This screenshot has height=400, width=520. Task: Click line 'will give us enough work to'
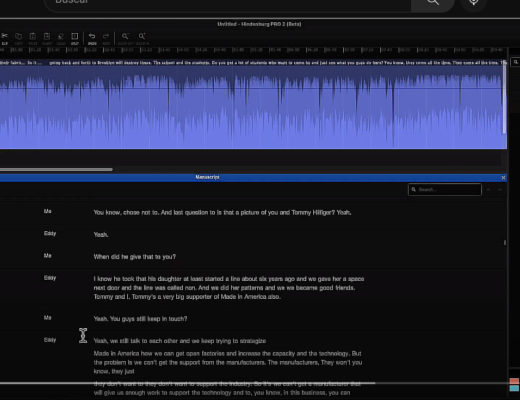pyautogui.click(x=222, y=393)
